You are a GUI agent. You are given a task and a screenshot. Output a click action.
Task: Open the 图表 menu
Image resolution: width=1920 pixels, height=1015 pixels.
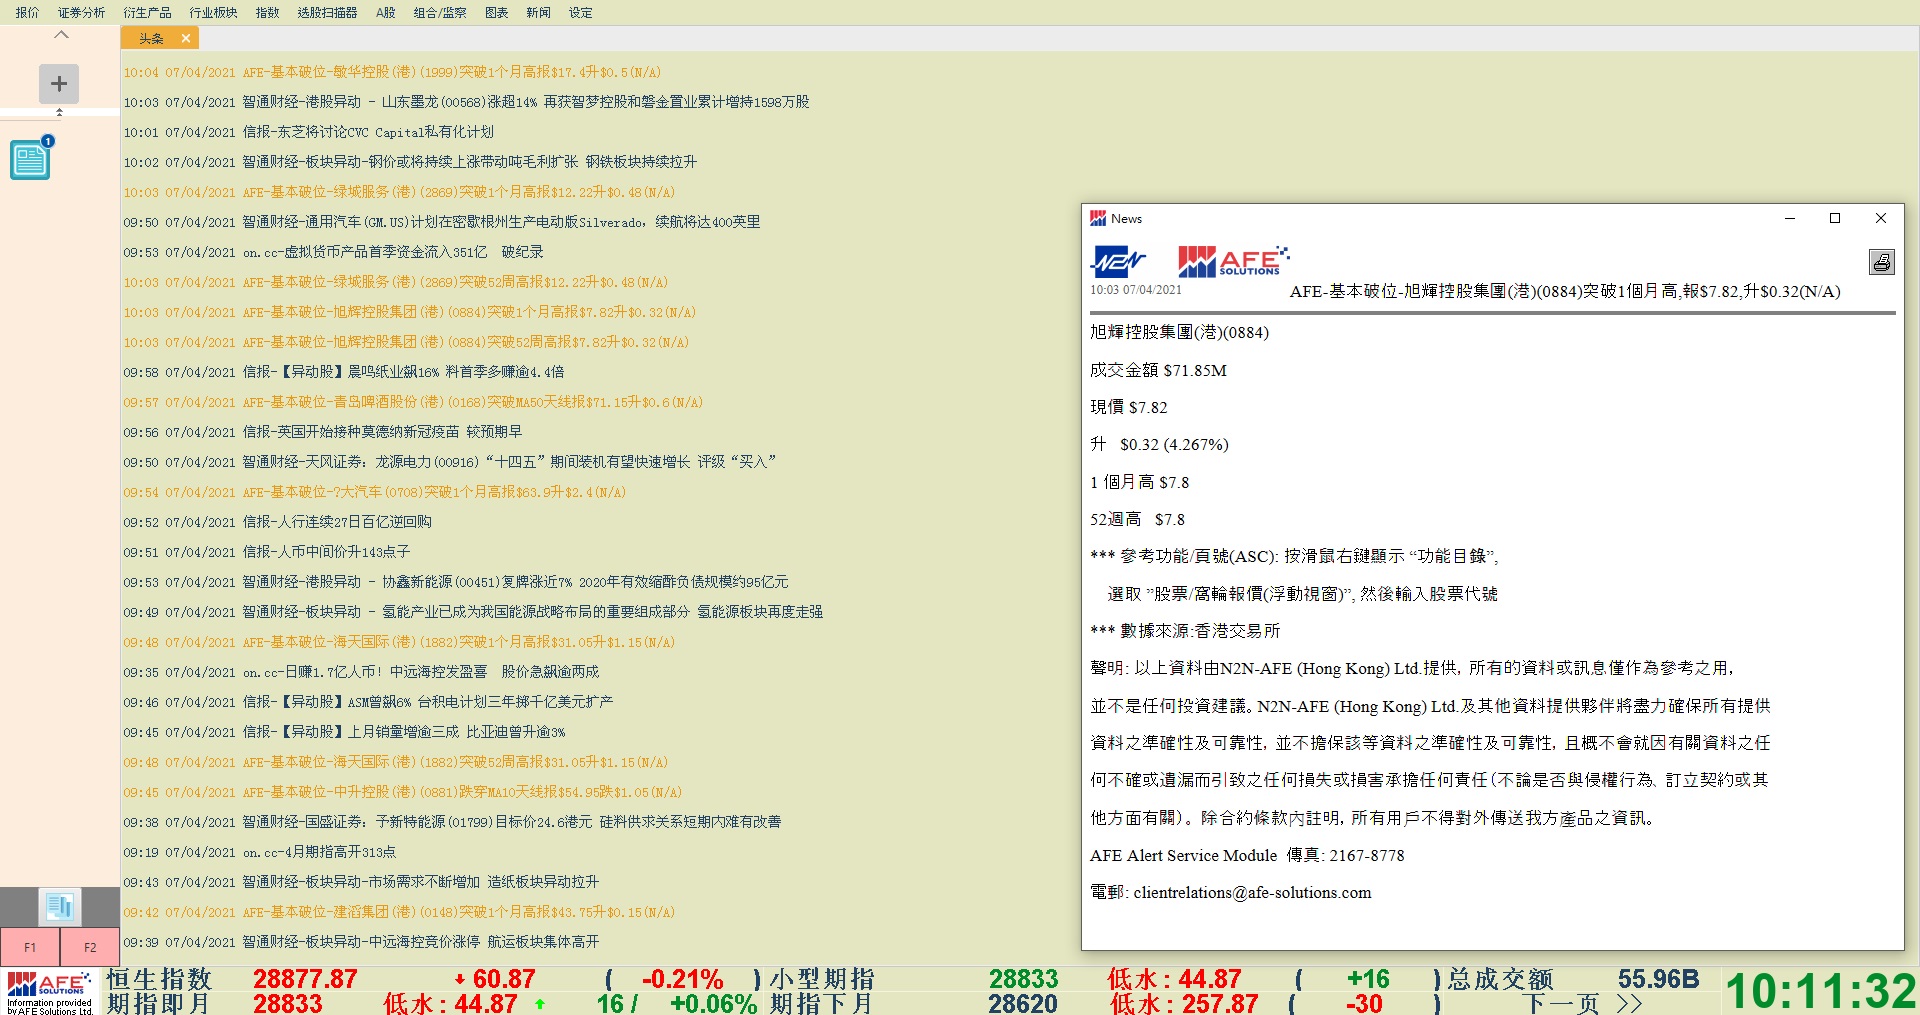(496, 12)
